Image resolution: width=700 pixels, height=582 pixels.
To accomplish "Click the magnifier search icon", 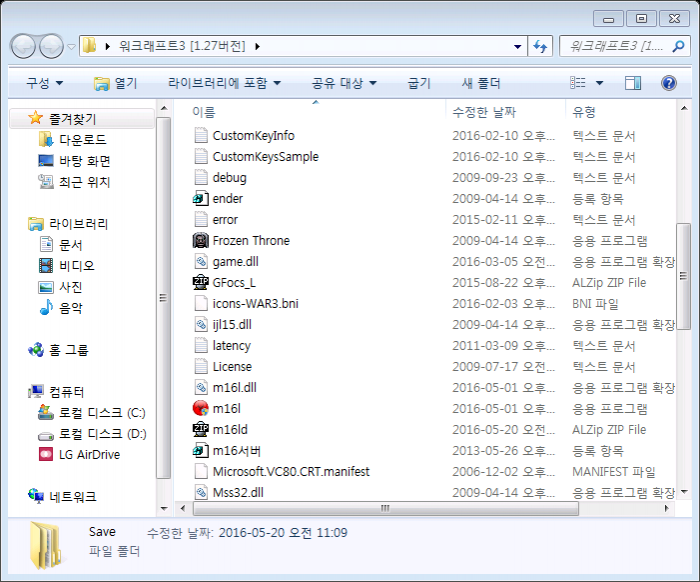I will [678, 46].
